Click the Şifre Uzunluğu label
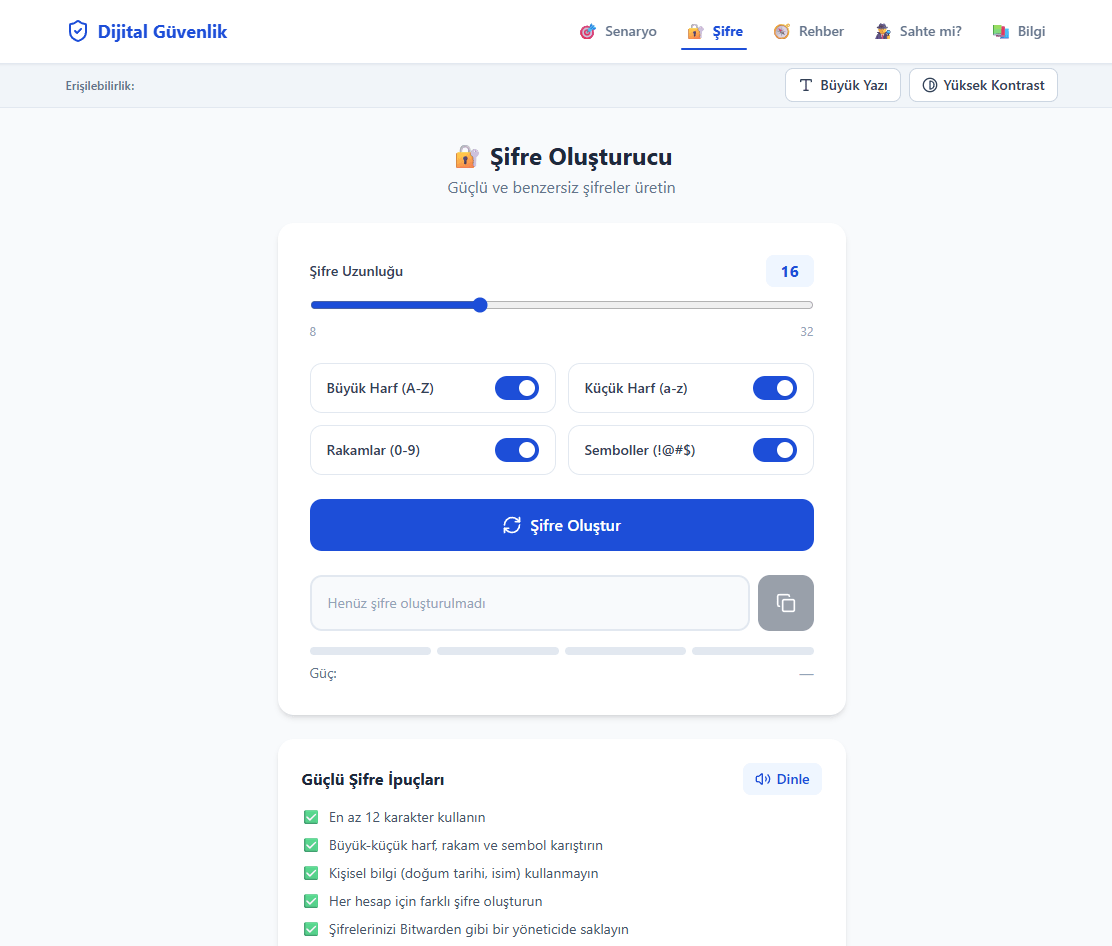1112x946 pixels. [356, 271]
